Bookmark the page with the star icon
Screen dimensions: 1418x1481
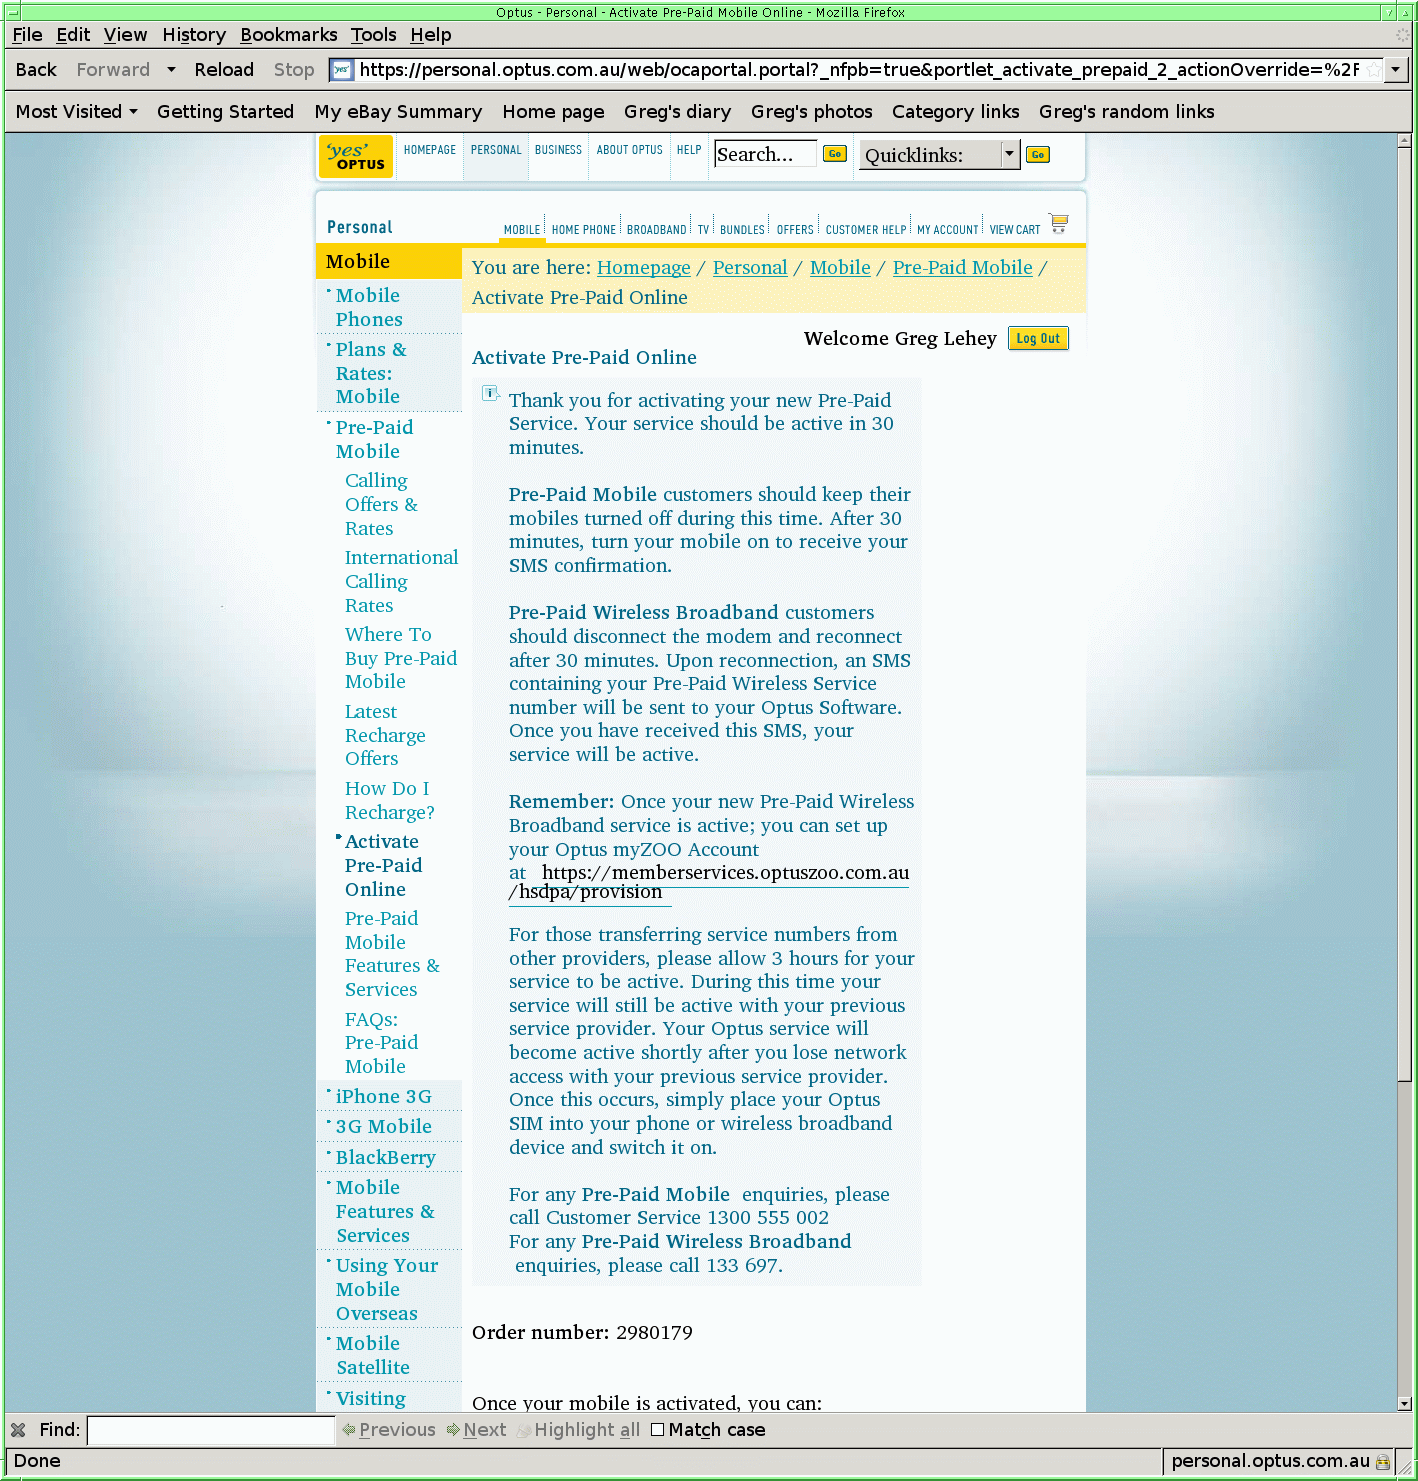coord(1373,70)
